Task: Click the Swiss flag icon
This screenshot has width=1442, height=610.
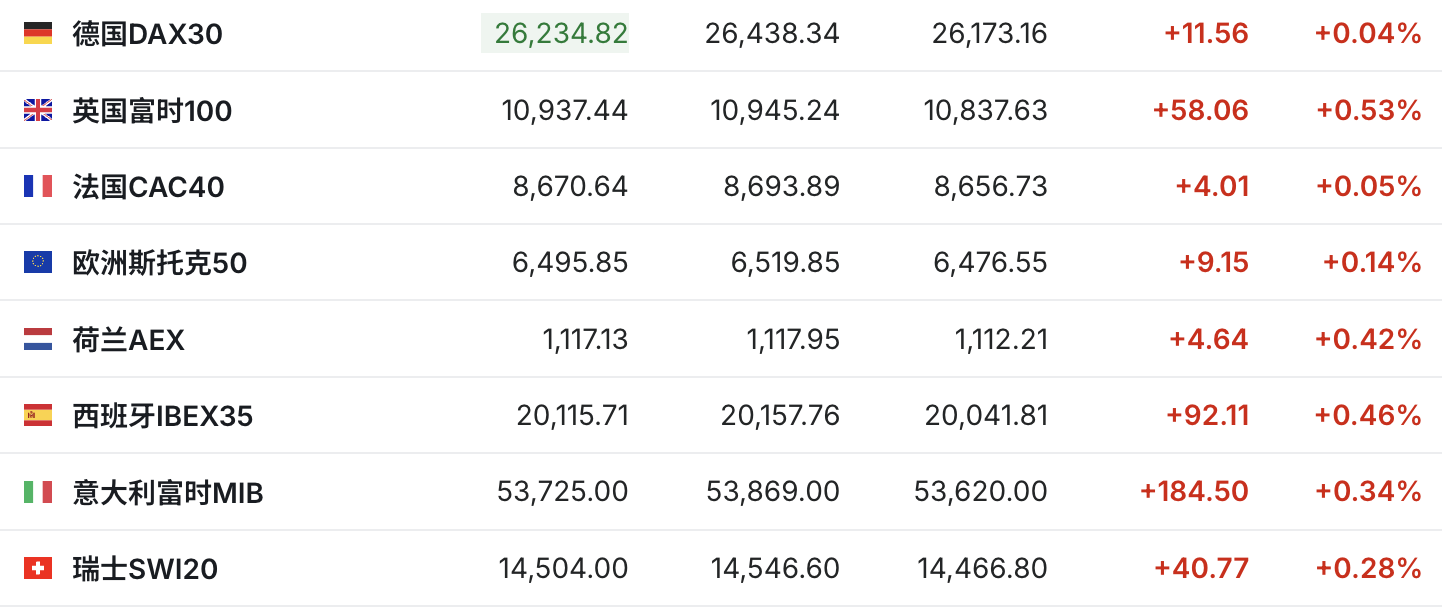Action: [38, 569]
